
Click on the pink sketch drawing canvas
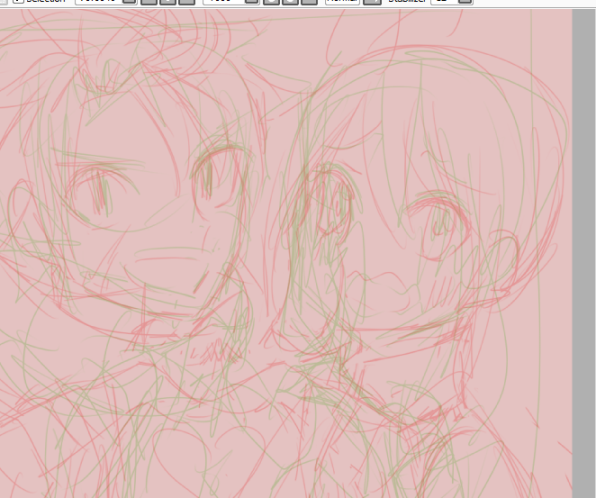click(286, 254)
